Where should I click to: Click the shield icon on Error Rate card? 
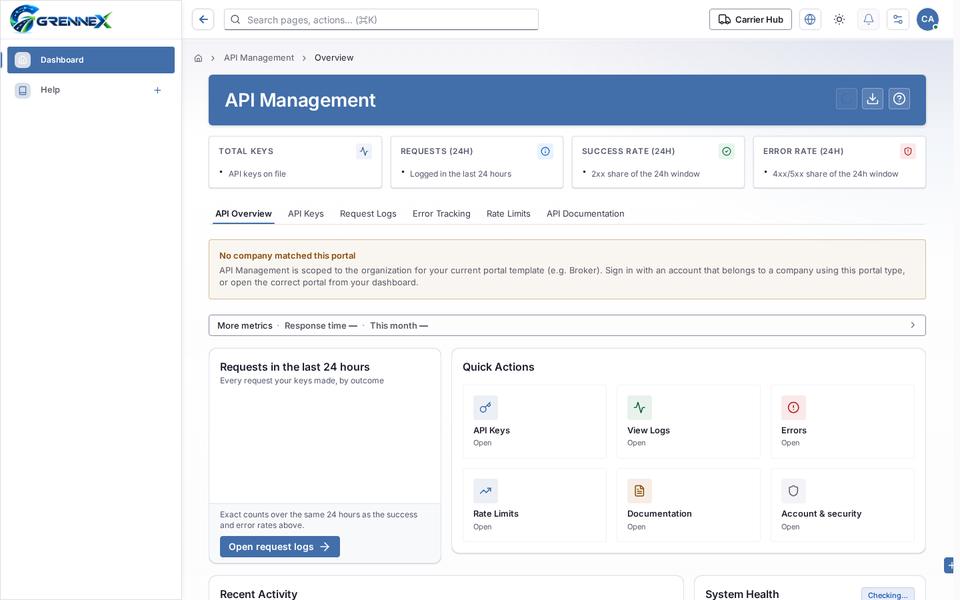coord(907,151)
